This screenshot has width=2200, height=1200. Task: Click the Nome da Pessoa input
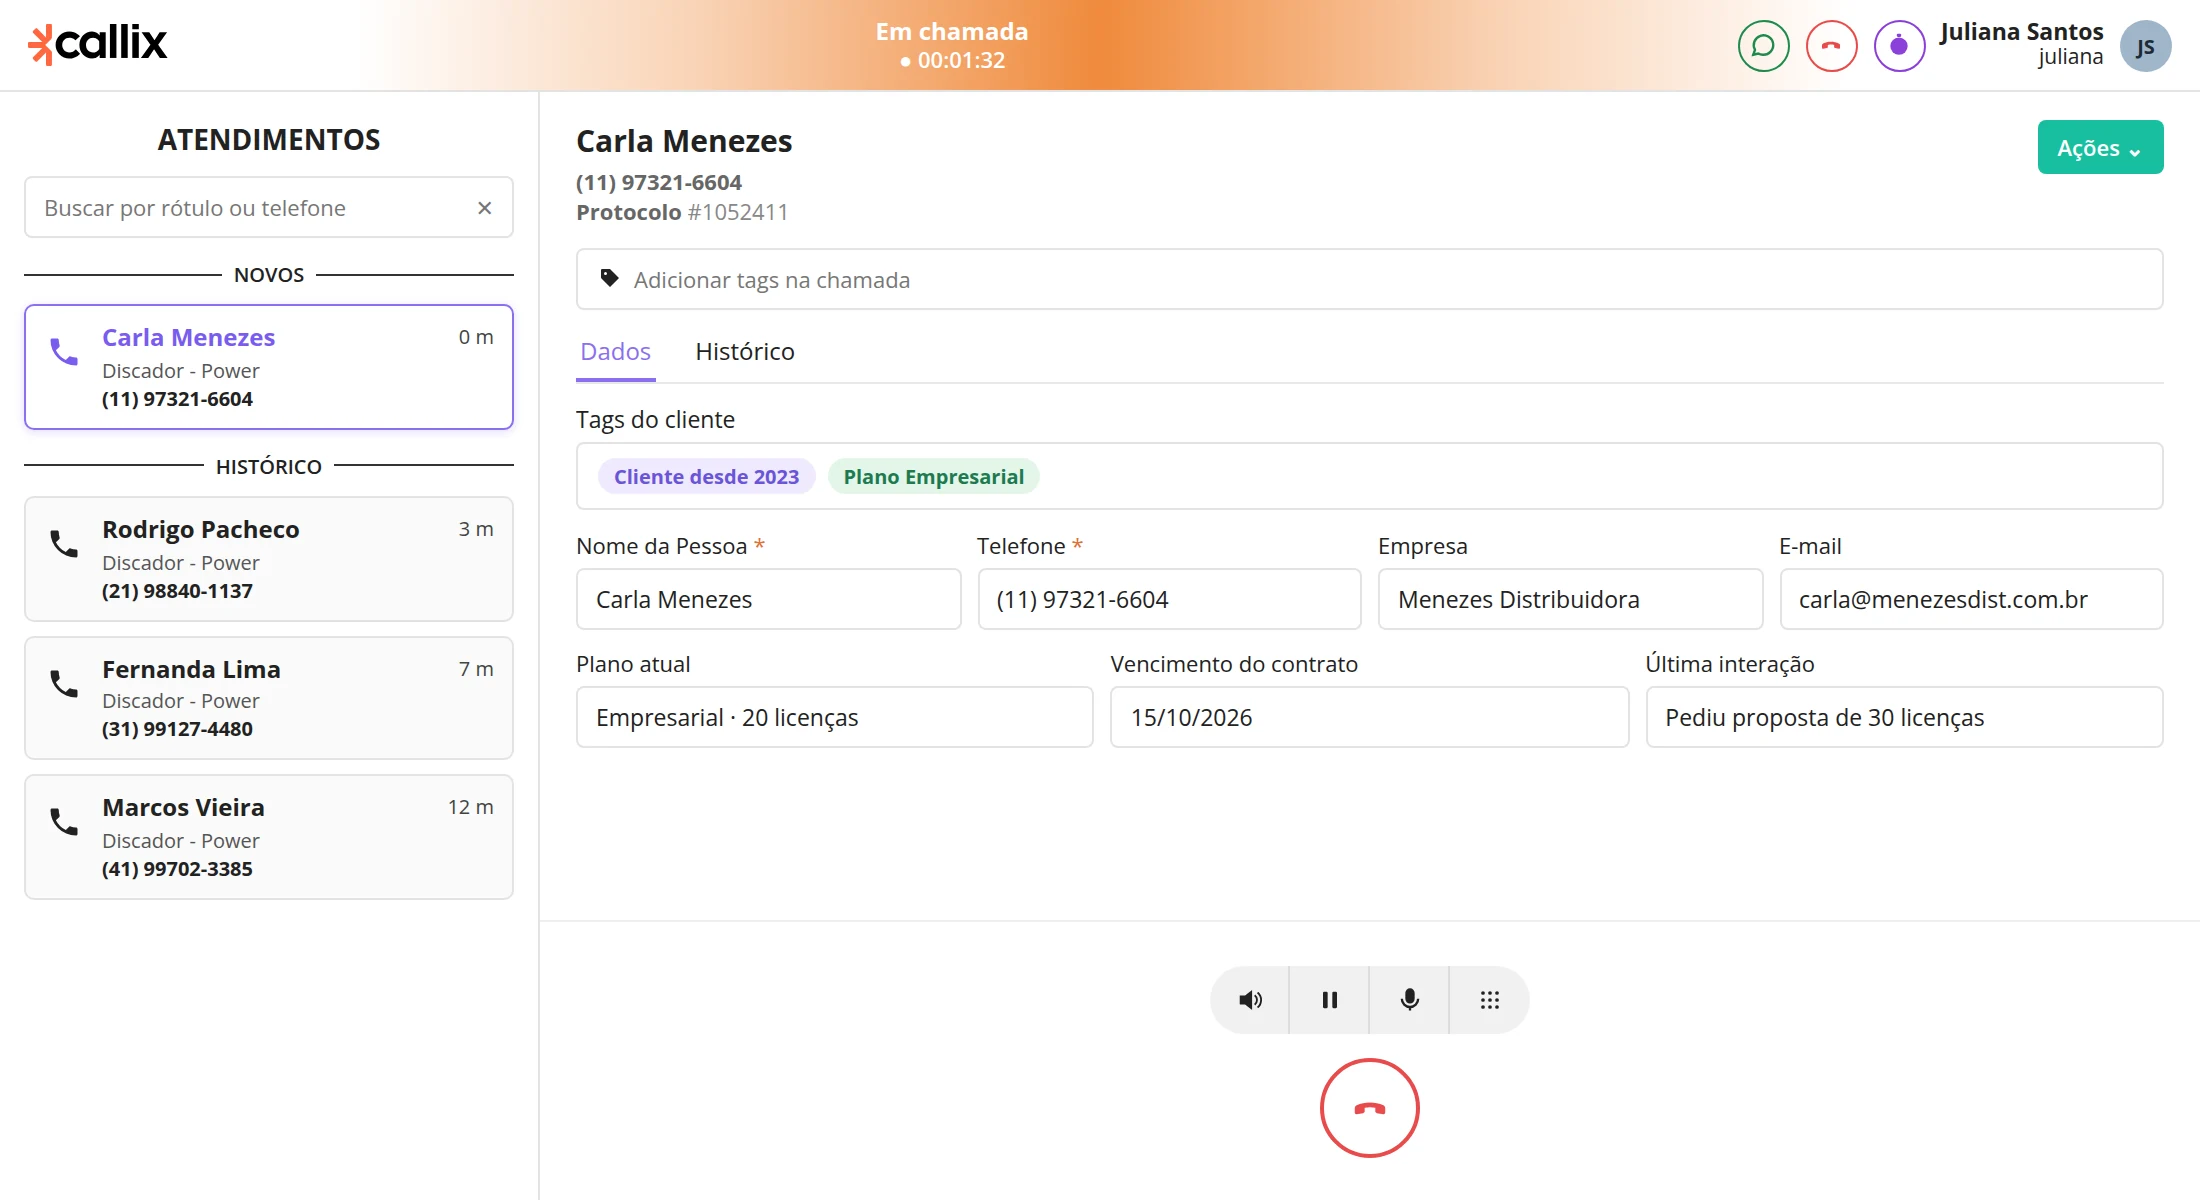click(769, 600)
